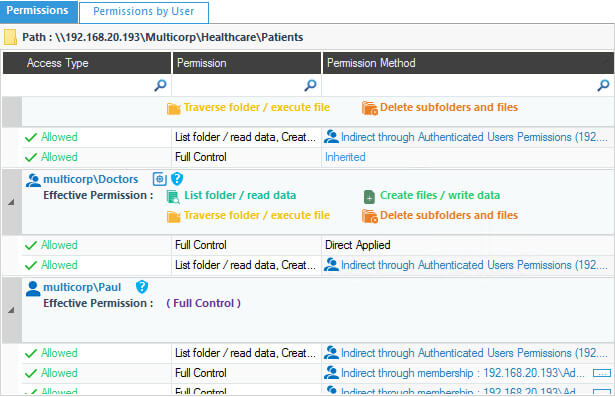Viewport: 615px width, 397px height.
Task: Click Doctors' List folder / read data icon
Action: 173,196
